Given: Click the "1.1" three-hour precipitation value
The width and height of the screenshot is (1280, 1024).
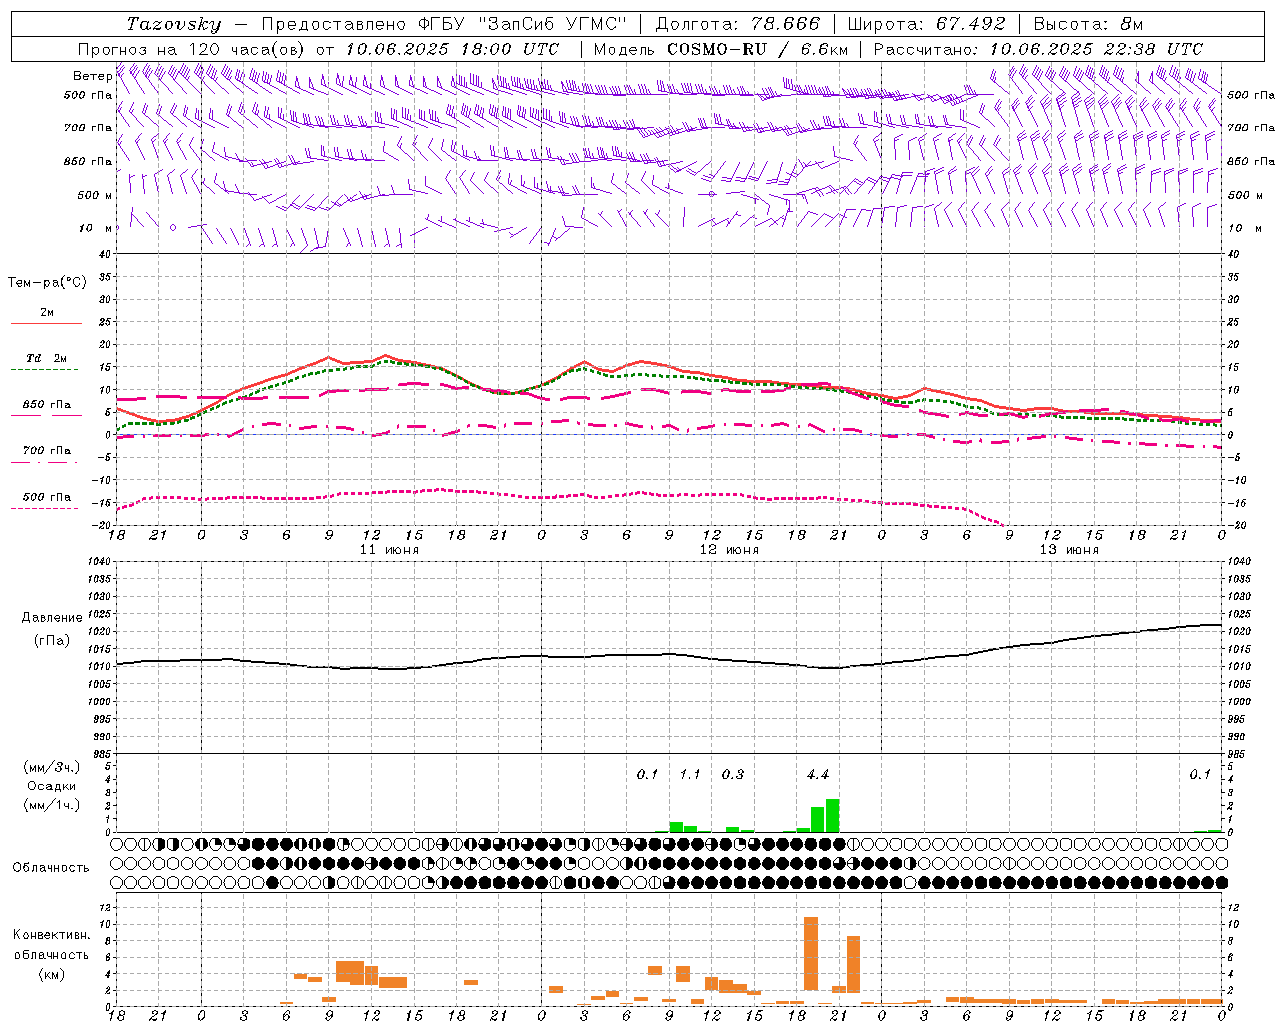Looking at the screenshot, I should coord(690,775).
